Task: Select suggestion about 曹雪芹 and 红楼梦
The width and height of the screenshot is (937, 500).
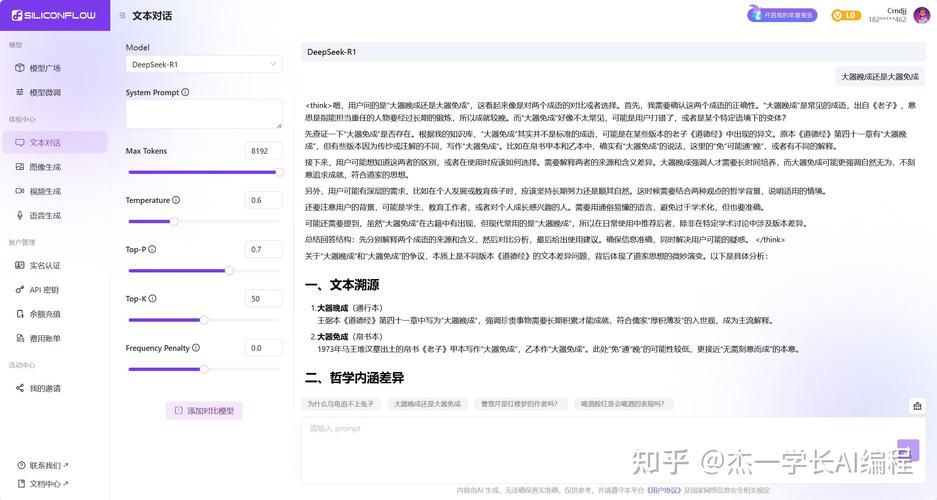Action: pyautogui.click(x=519, y=404)
